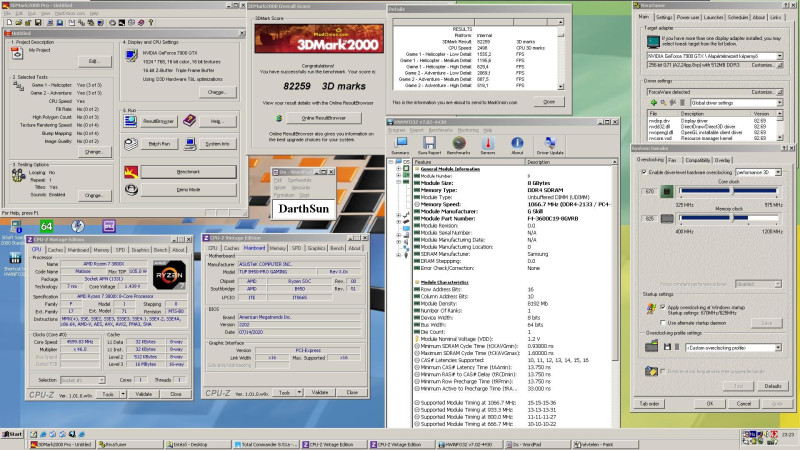Viewport: 800px width, 450px height.
Task: Click Edit button in Project Description
Action: (x=94, y=61)
